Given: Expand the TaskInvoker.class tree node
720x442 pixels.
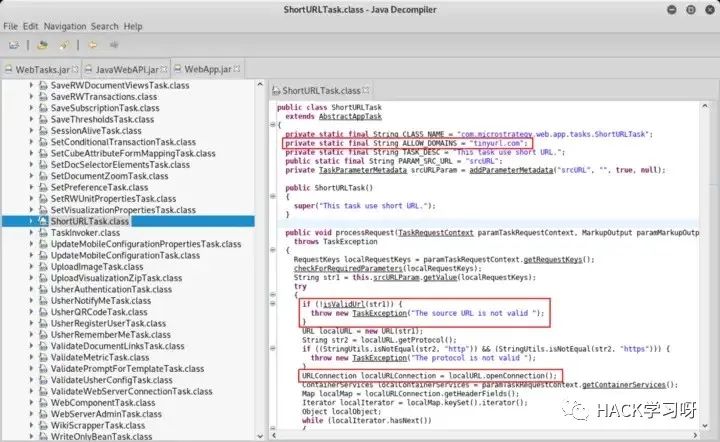Looking at the screenshot, I should [x=31, y=232].
